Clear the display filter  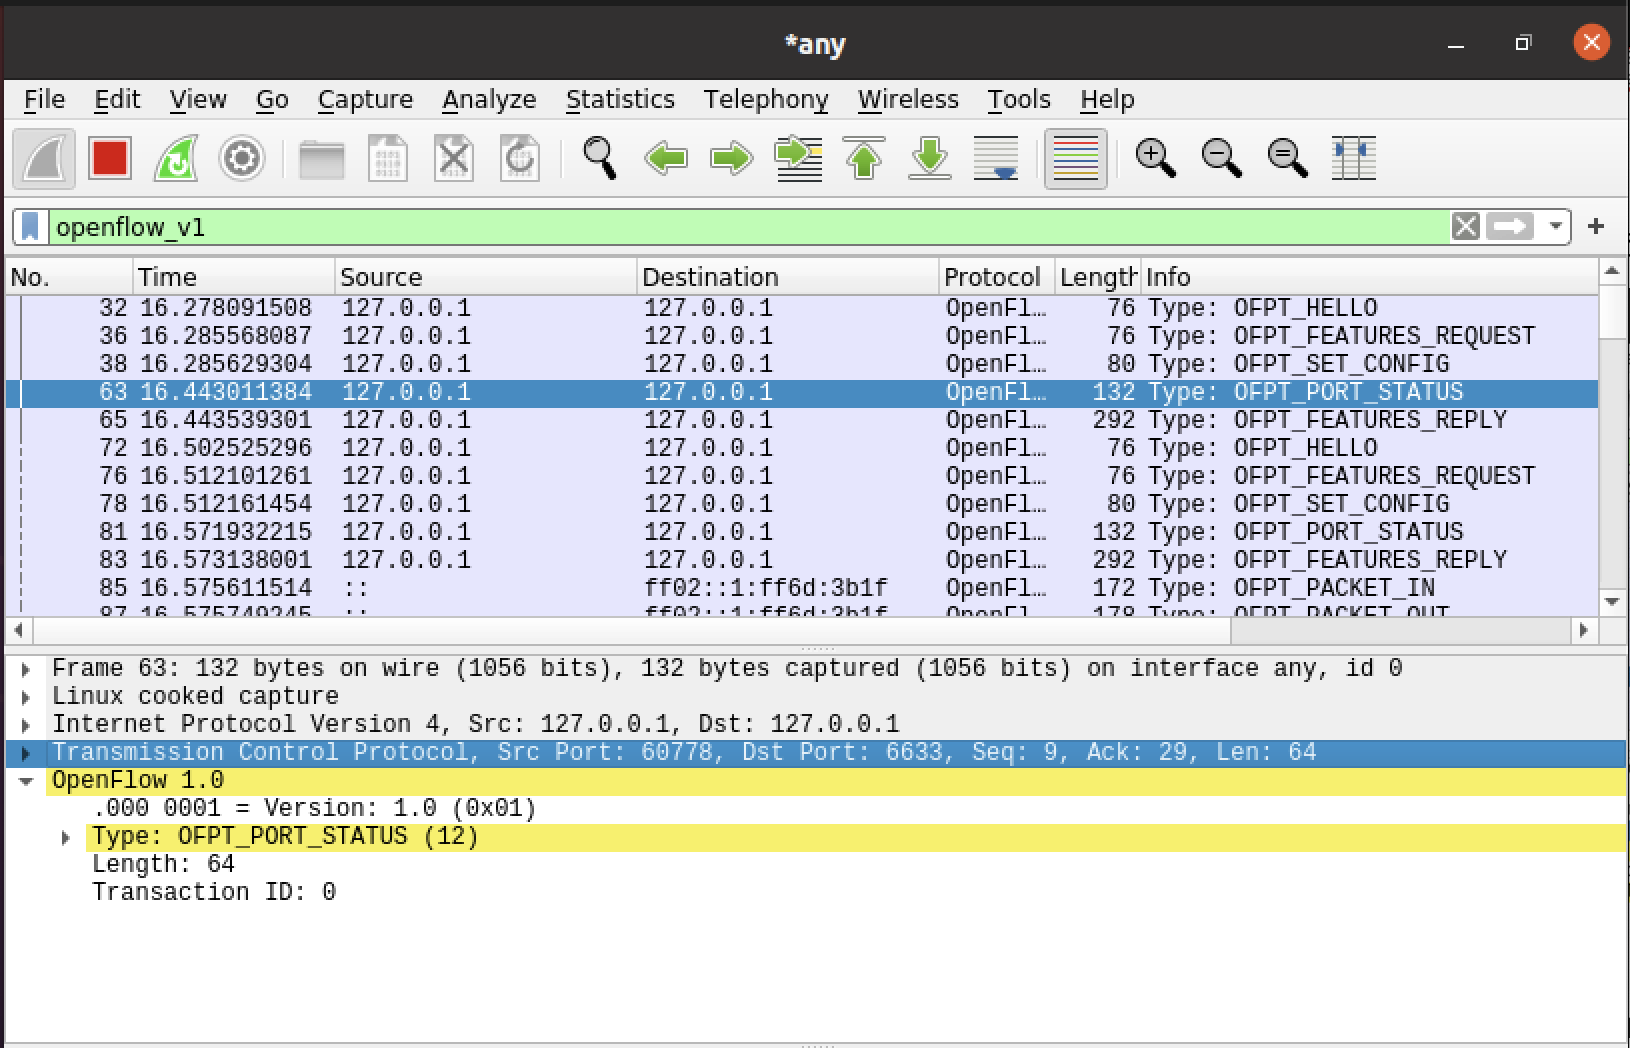(1466, 227)
